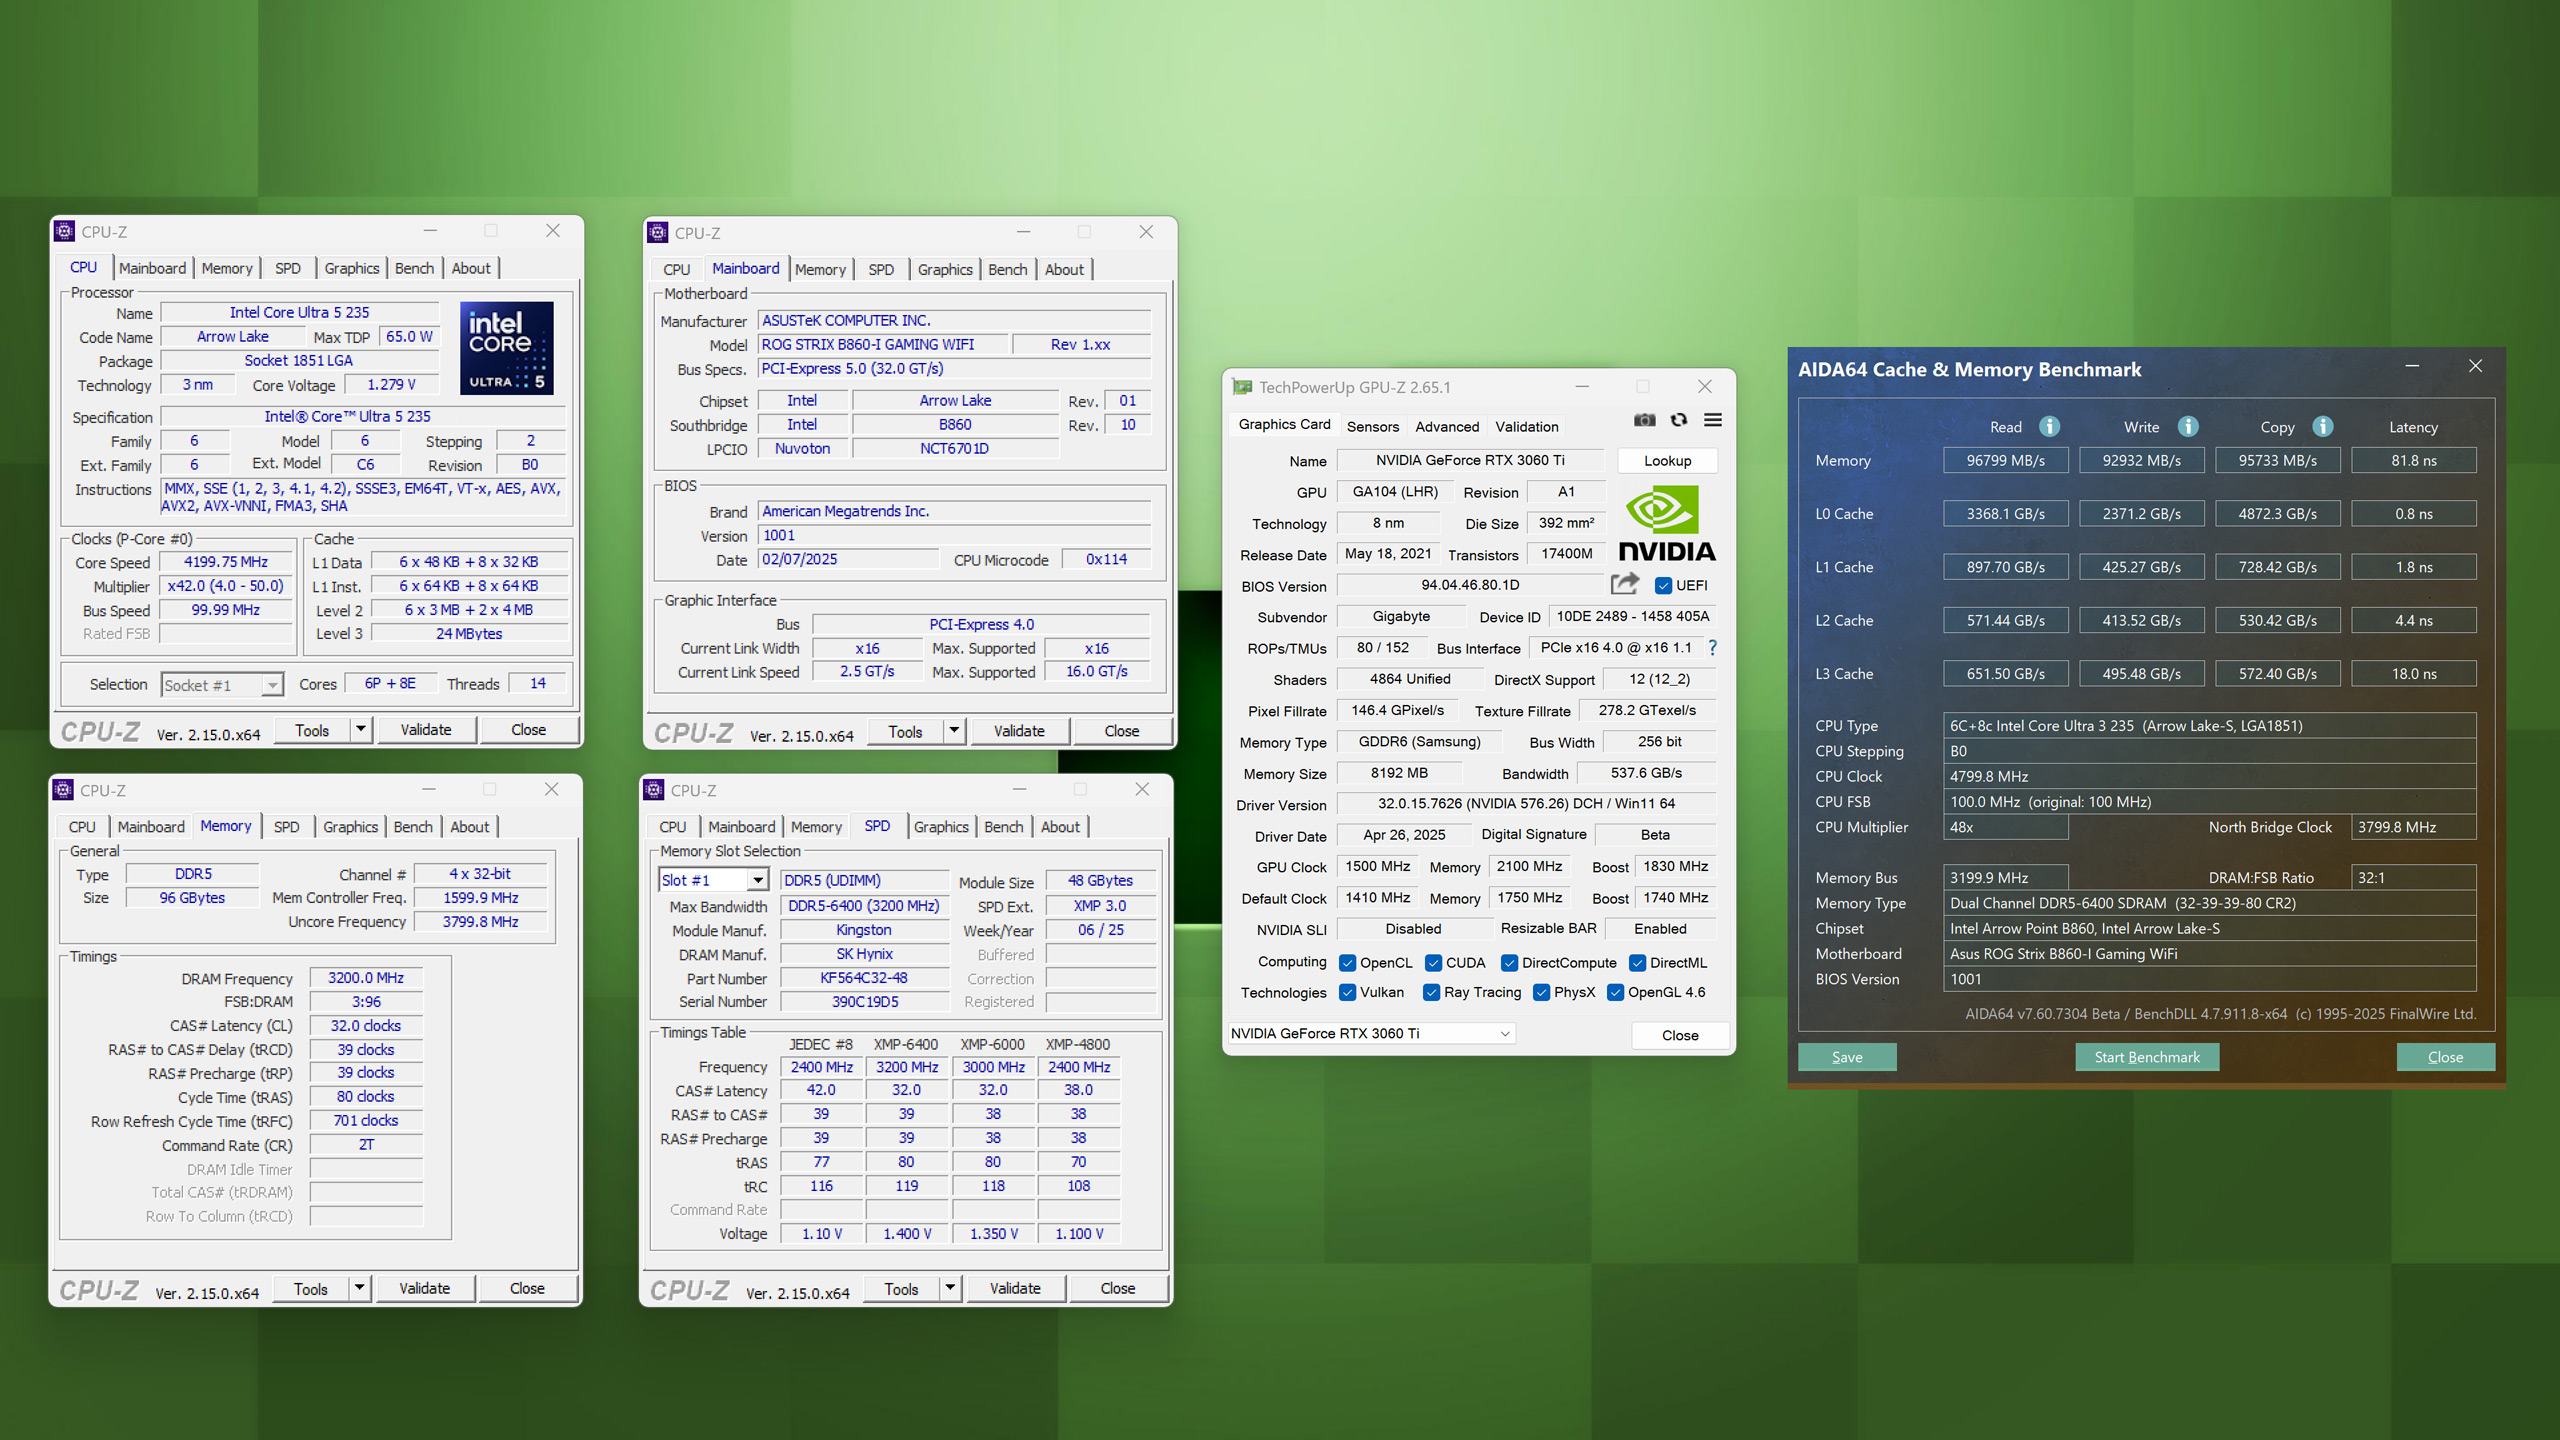Toggle the OpenCL checkbox

click(1347, 963)
